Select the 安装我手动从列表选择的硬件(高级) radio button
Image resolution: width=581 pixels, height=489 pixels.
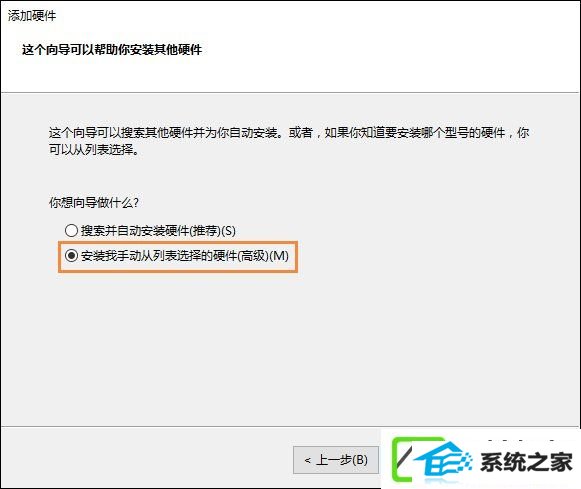click(71, 255)
